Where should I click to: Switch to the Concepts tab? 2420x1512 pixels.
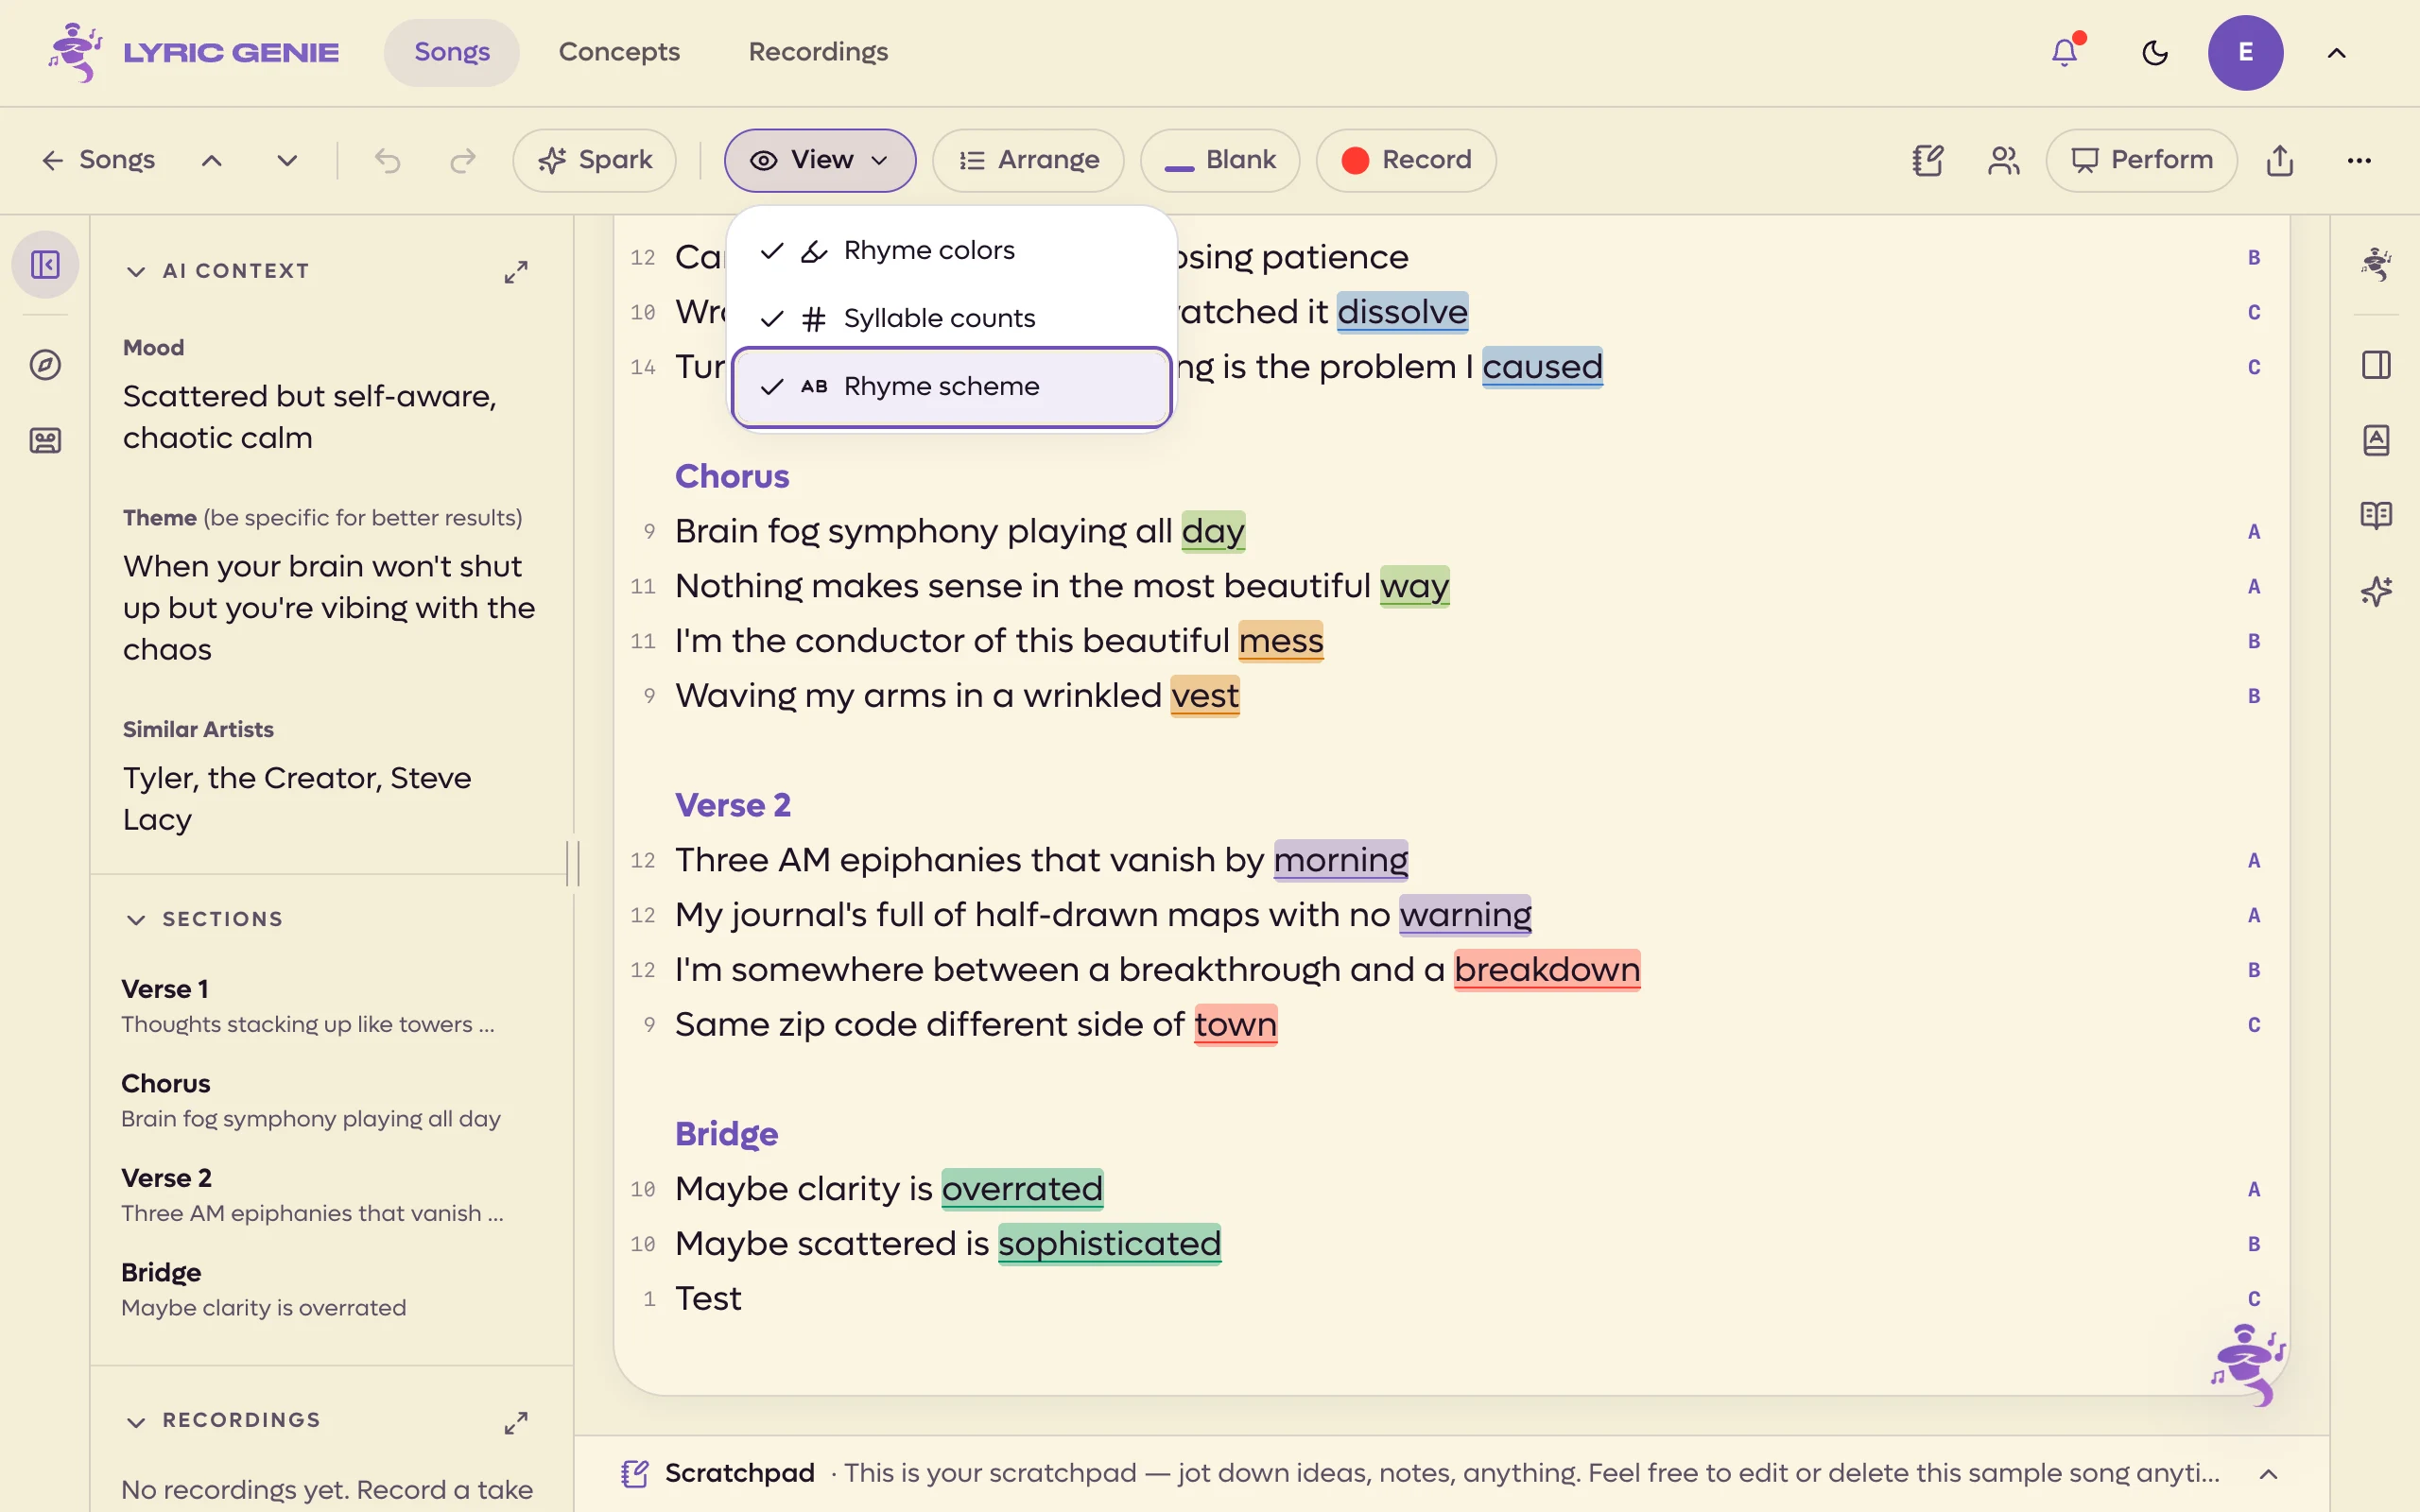coord(619,52)
